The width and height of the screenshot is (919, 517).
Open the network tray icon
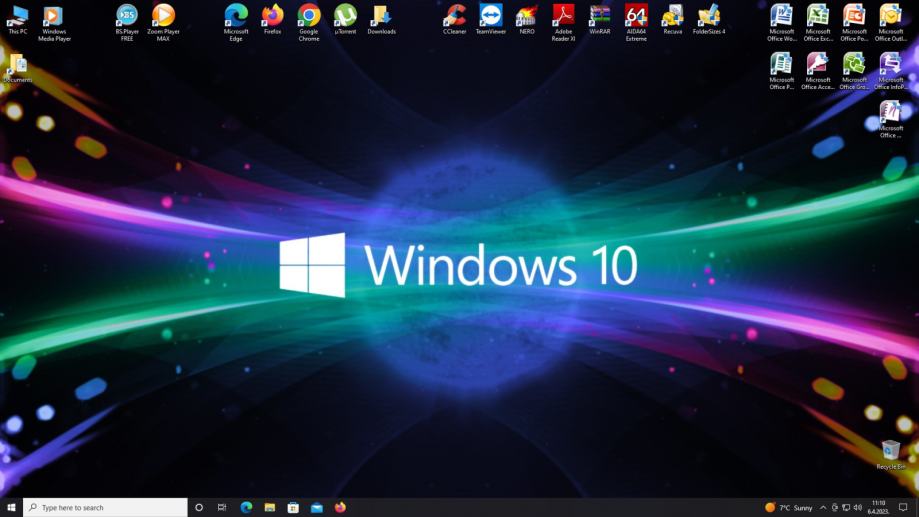846,508
